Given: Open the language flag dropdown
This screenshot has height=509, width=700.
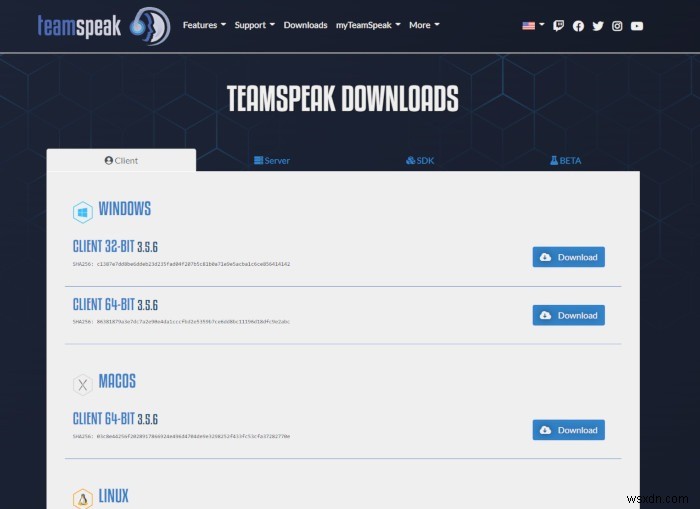Looking at the screenshot, I should 533,25.
